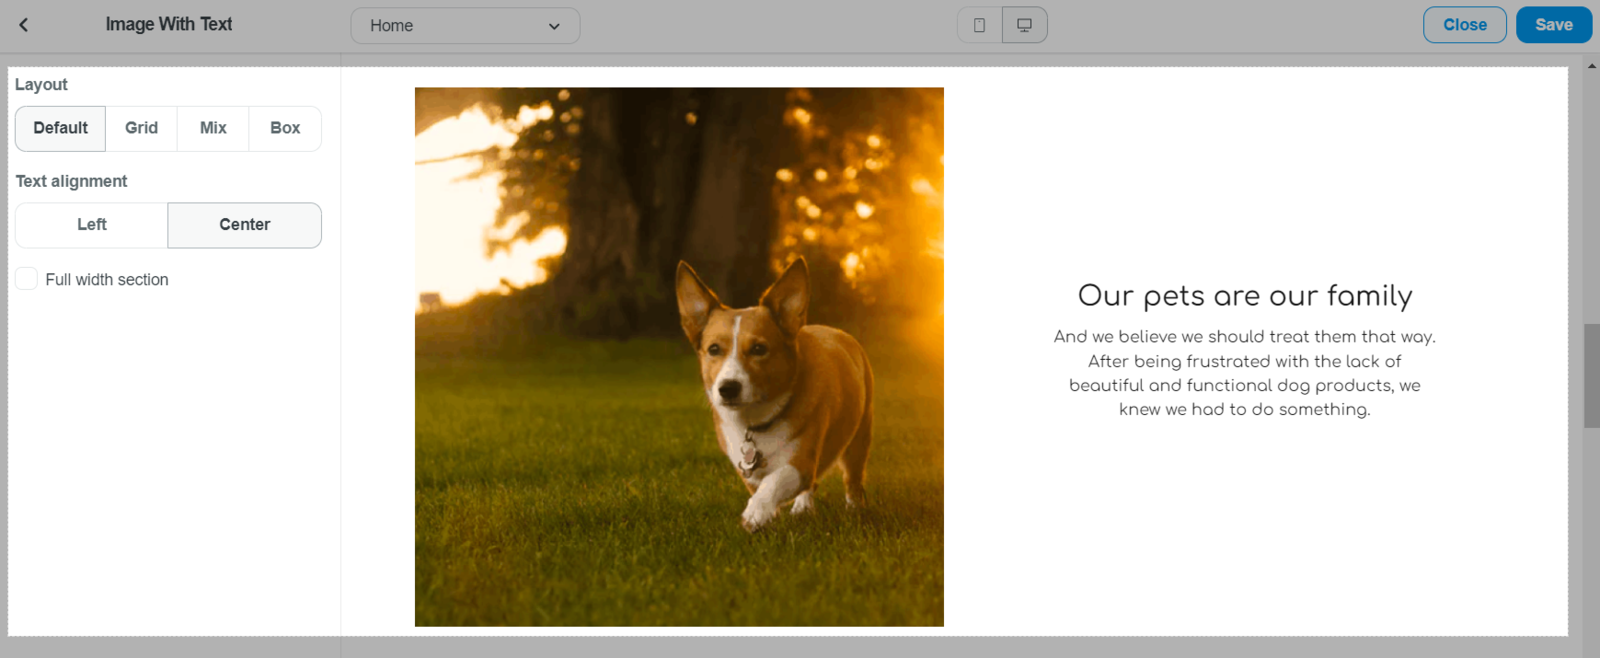Click the Save button
1600x658 pixels.
[x=1554, y=25]
